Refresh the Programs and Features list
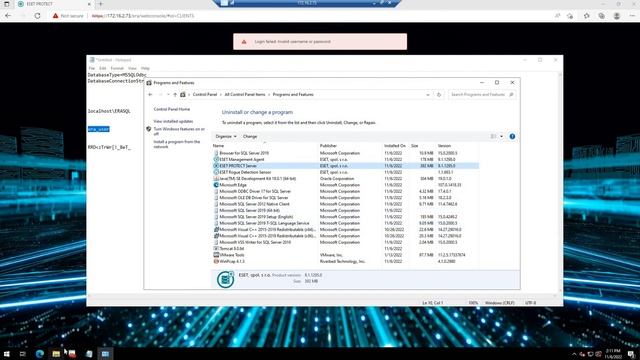This screenshot has width=640, height=360. 439,95
